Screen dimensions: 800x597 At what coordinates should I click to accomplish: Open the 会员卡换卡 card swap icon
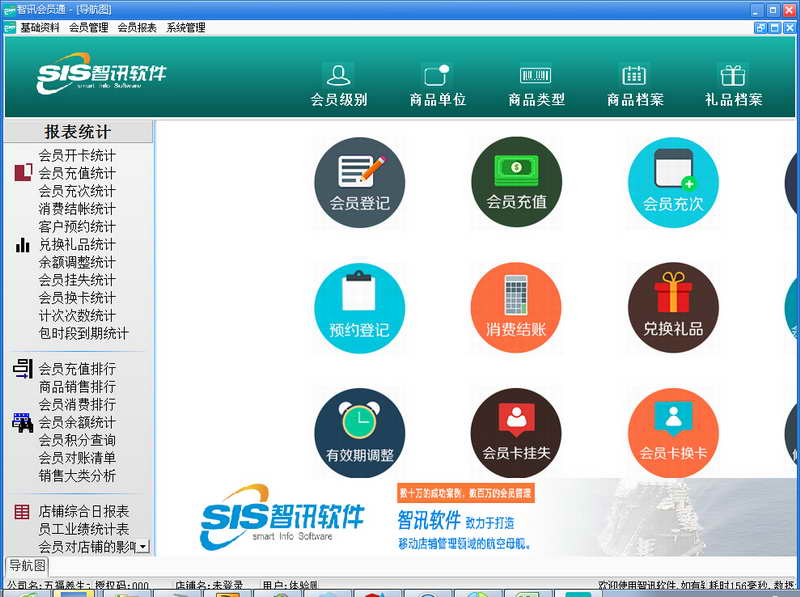click(x=673, y=434)
